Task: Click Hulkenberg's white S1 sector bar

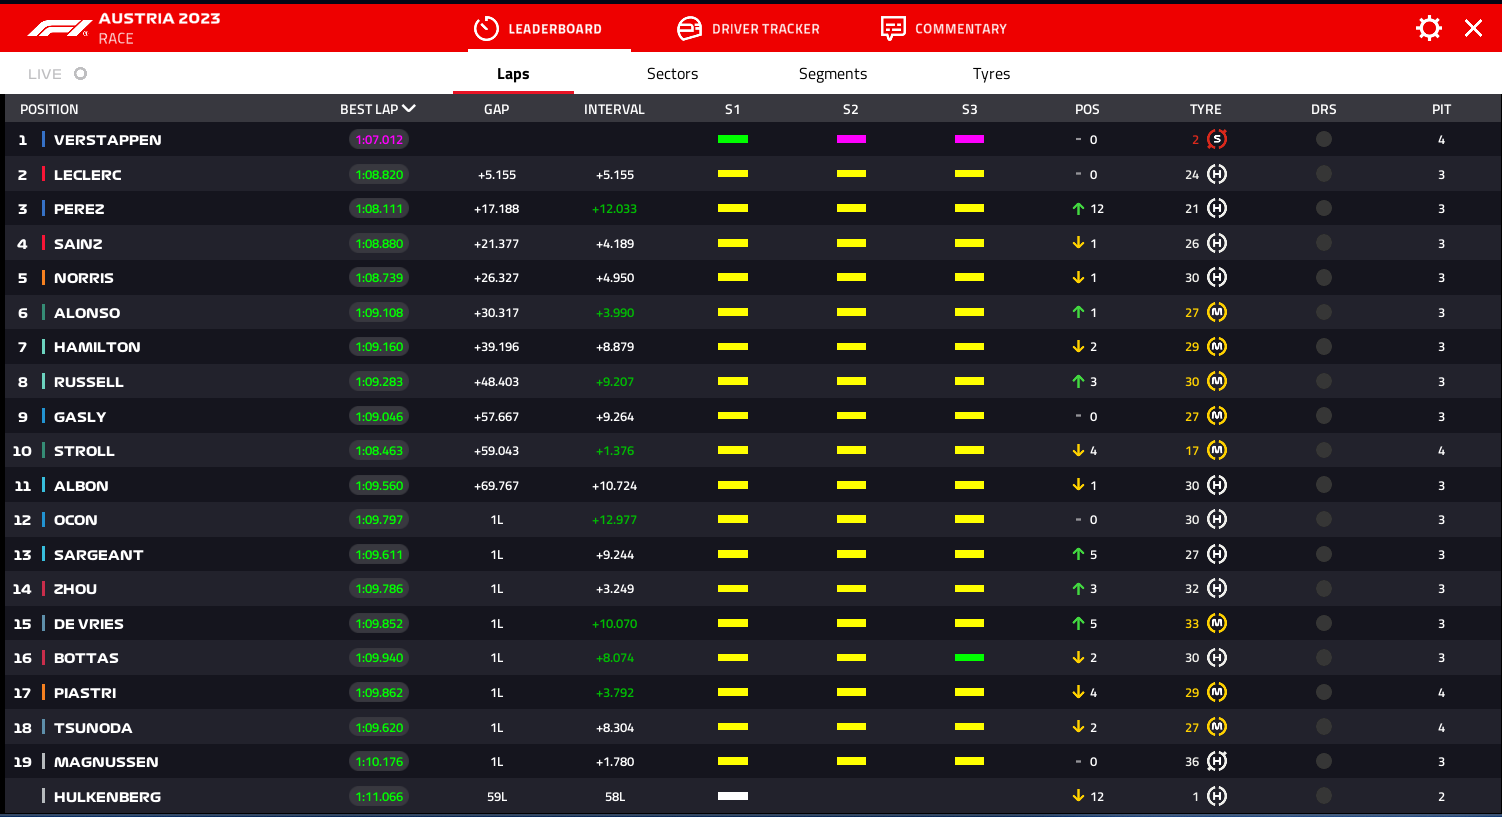Action: click(733, 796)
